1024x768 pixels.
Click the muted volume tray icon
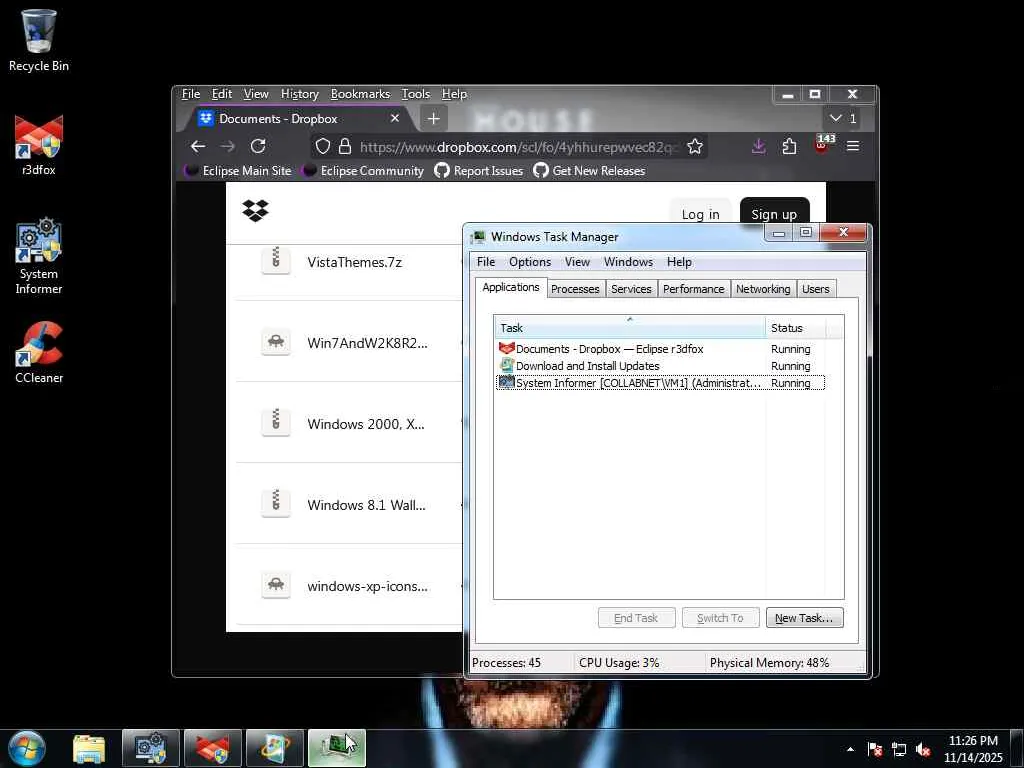click(923, 749)
